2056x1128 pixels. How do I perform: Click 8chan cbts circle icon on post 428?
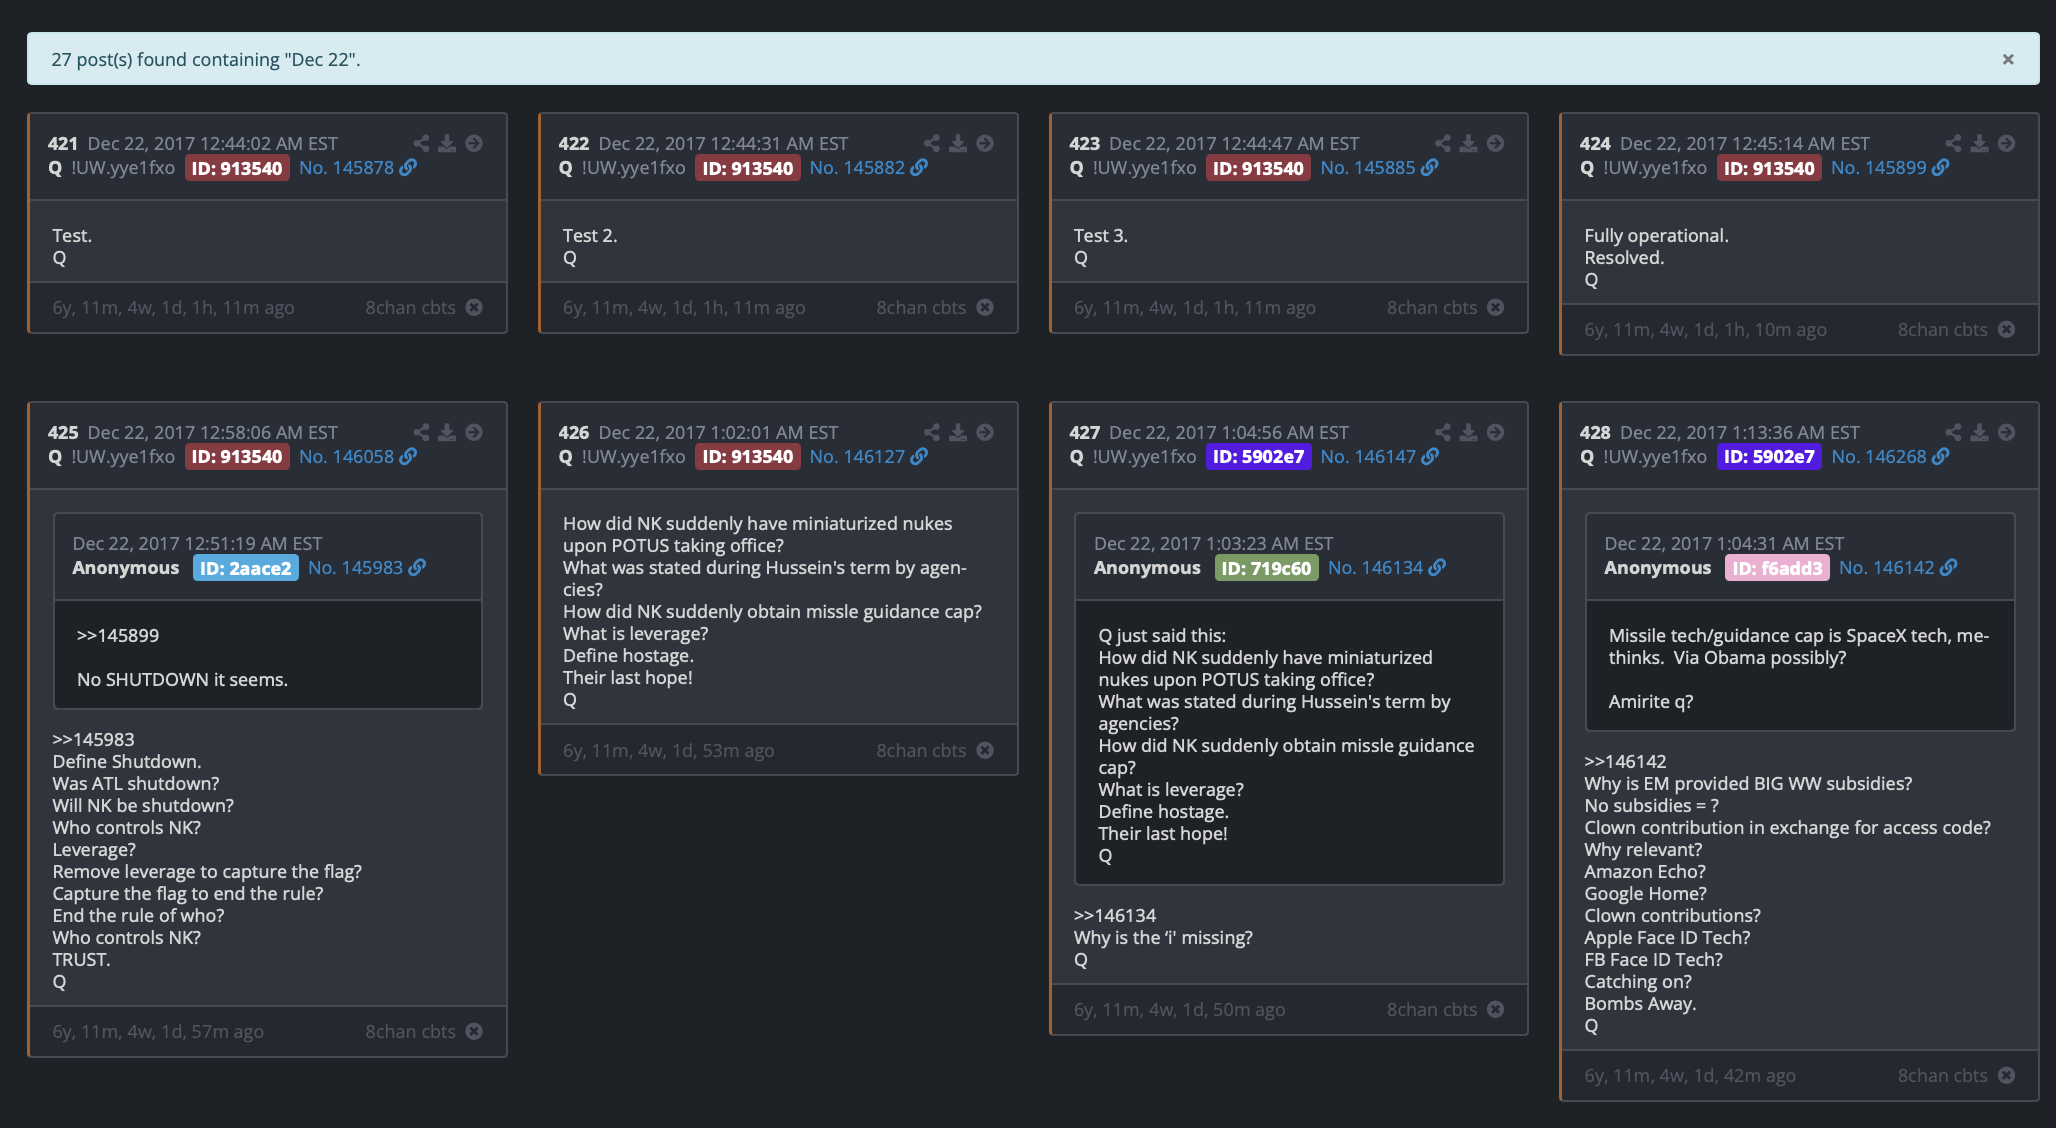pos(2007,1076)
